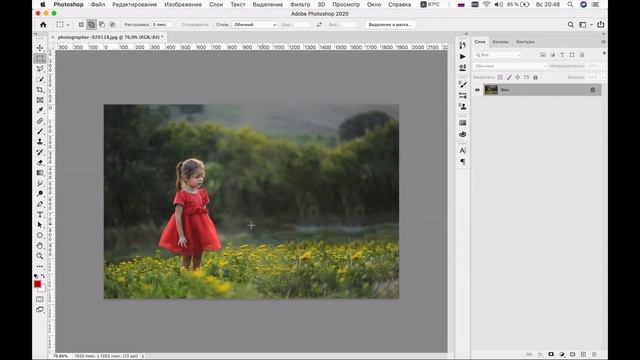
Task: Open the marquee tool preset picker
Action: [x=62, y=24]
